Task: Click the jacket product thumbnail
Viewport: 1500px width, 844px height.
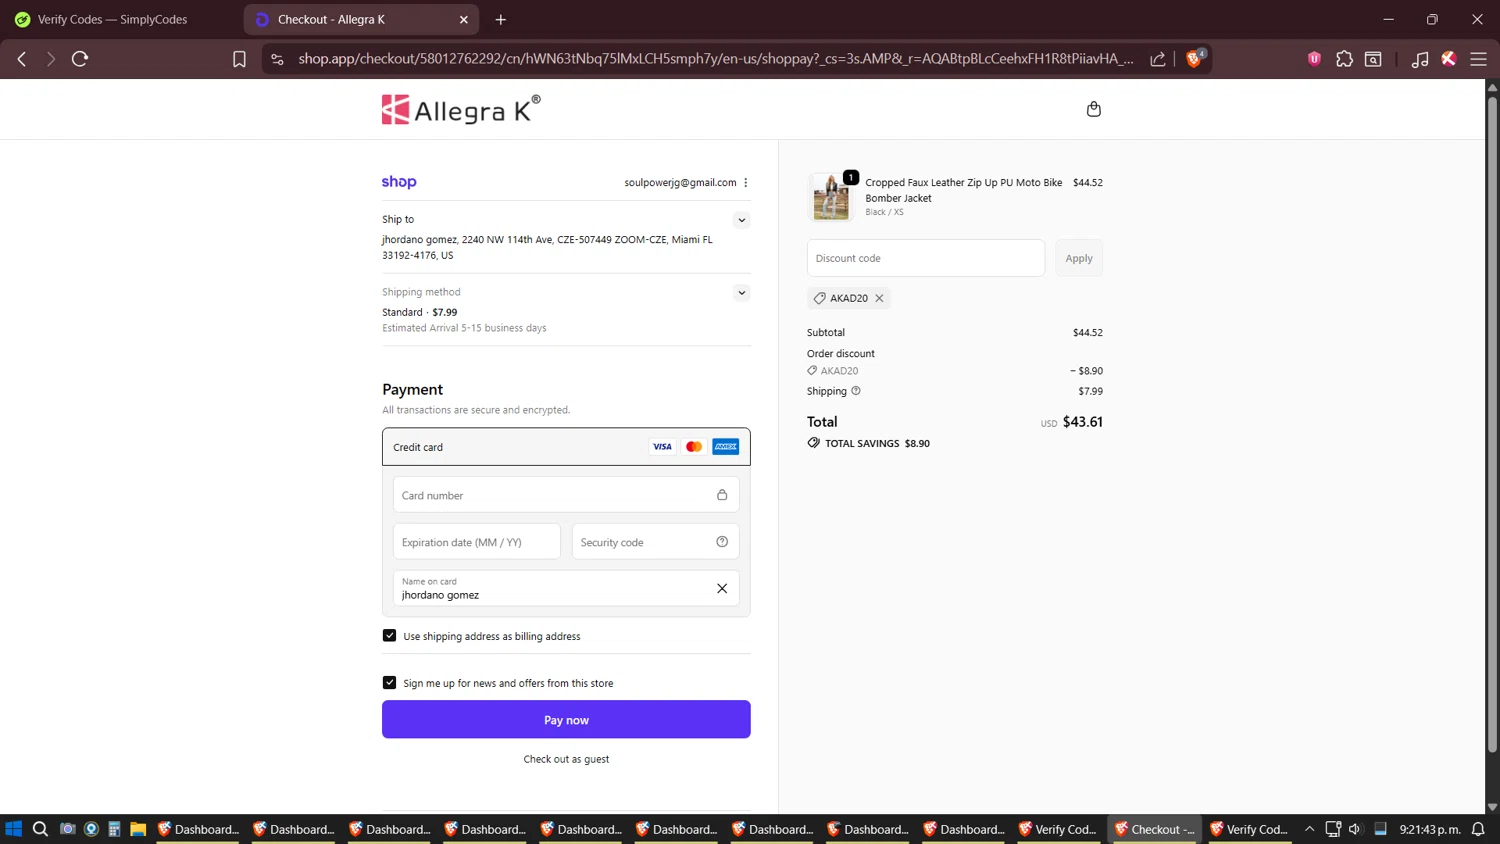Action: click(831, 196)
